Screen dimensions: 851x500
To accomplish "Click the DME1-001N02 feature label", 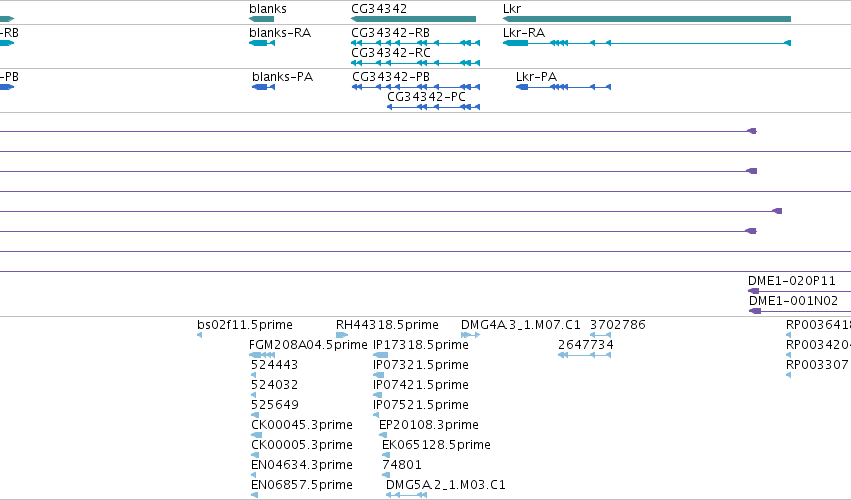I will point(793,301).
